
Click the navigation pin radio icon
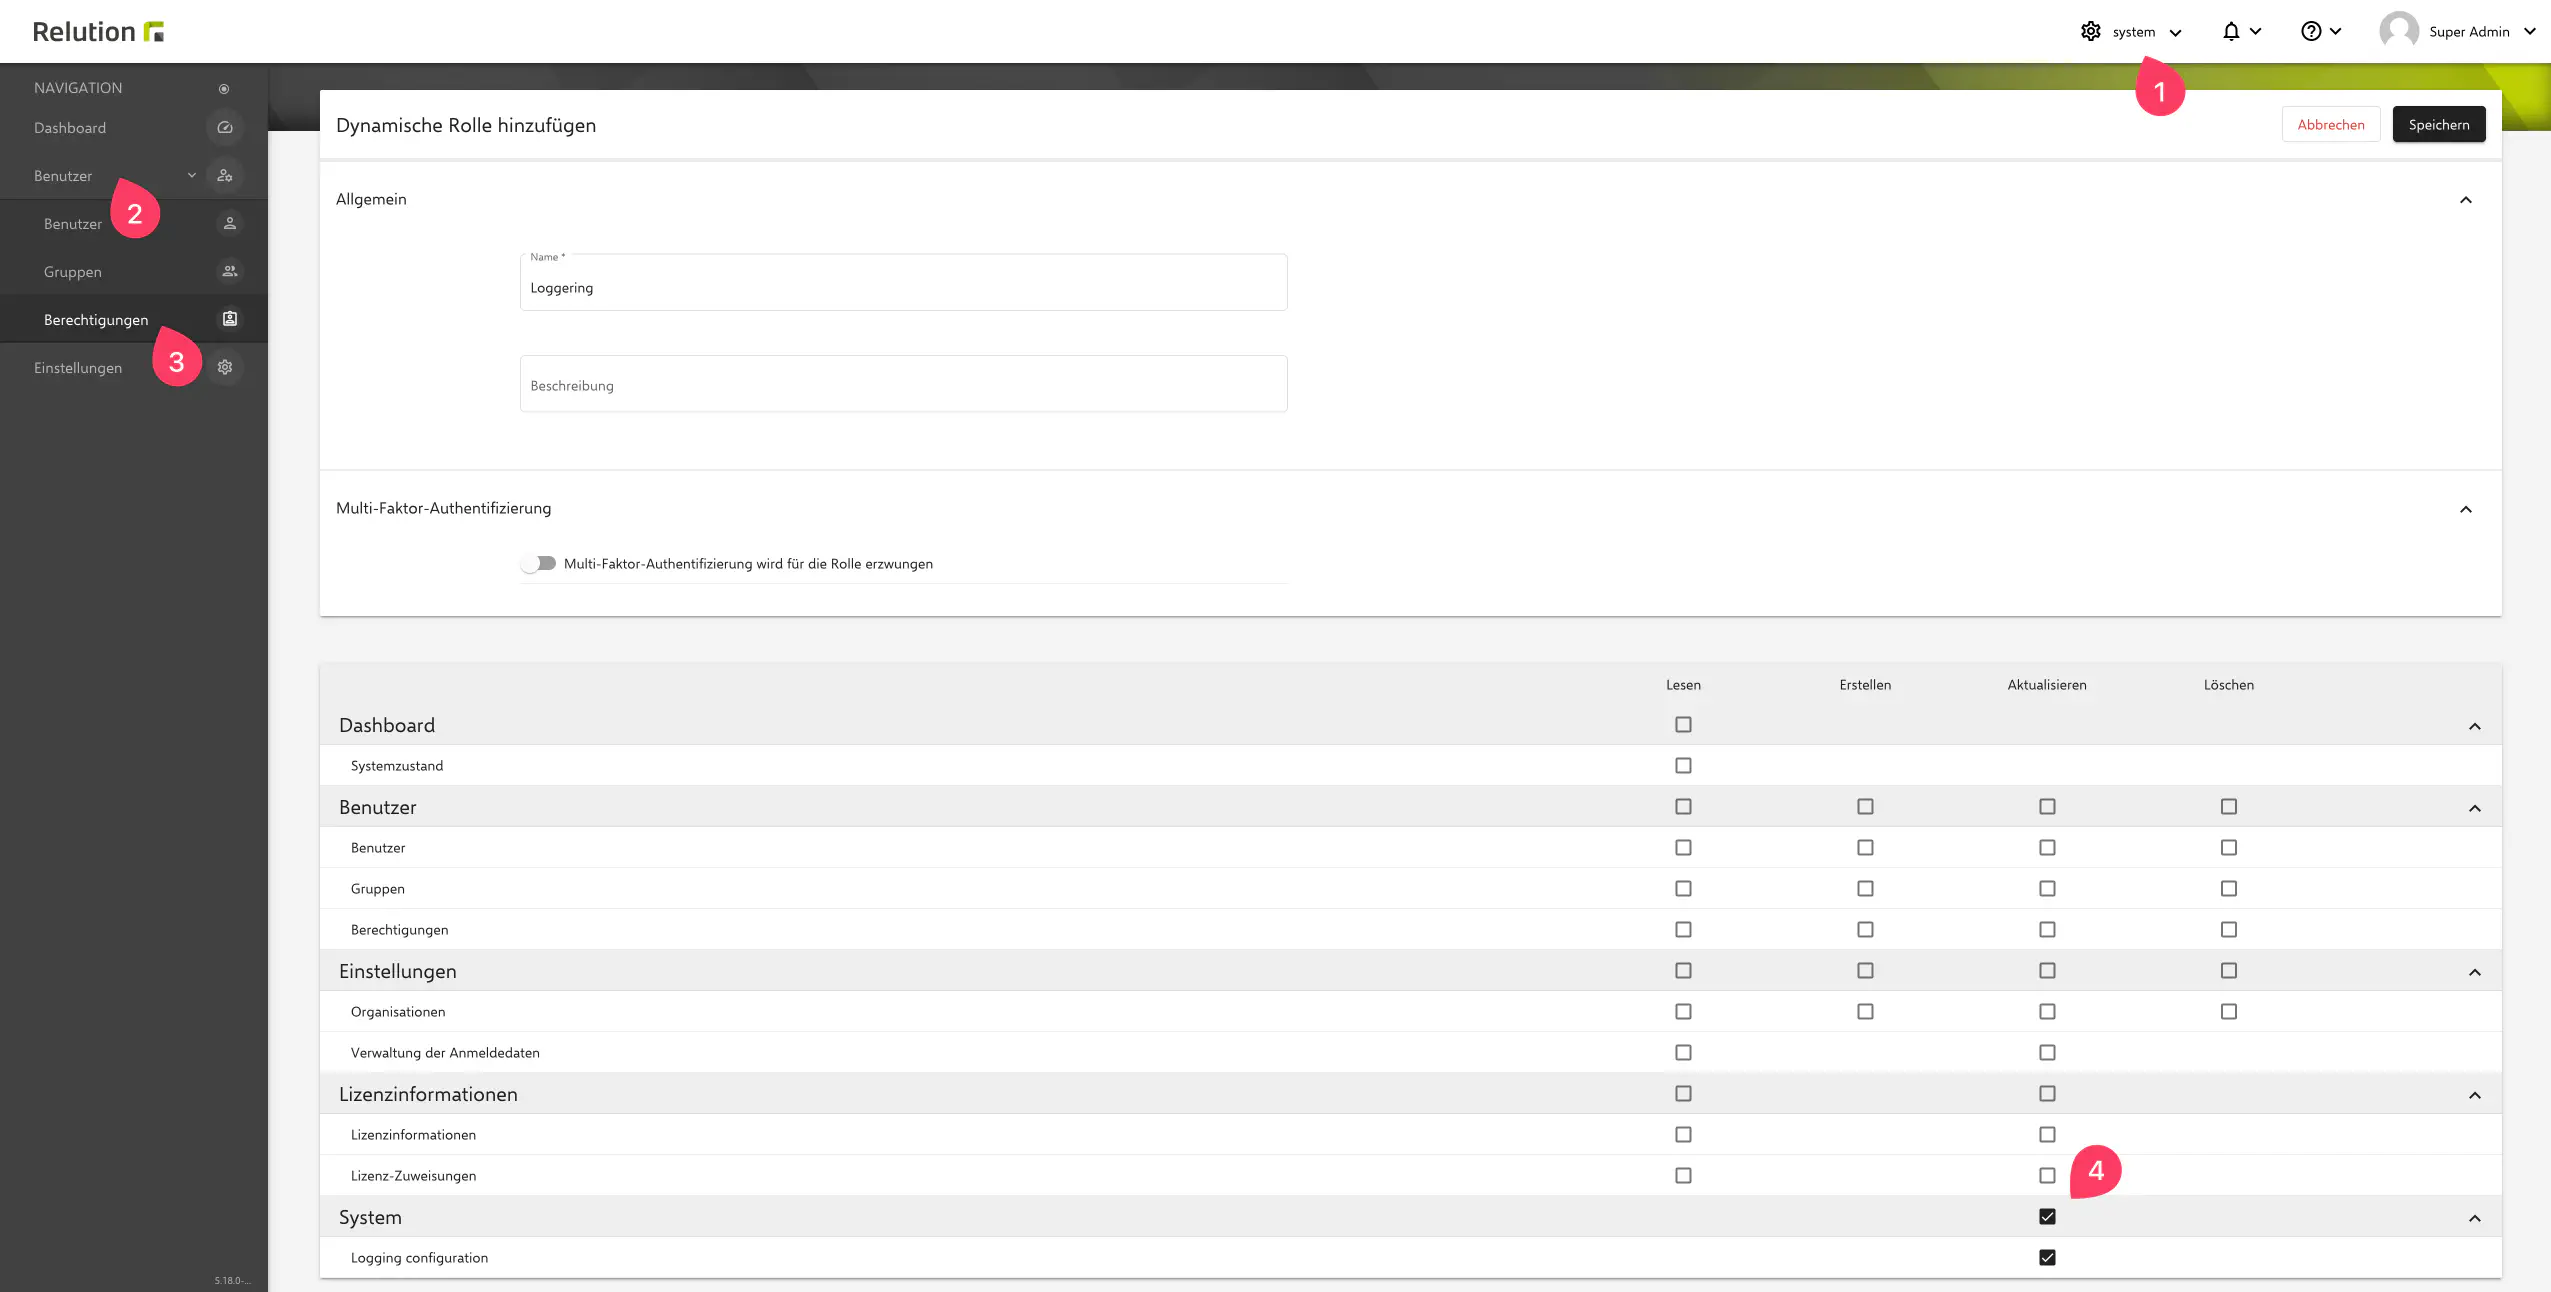tap(224, 88)
